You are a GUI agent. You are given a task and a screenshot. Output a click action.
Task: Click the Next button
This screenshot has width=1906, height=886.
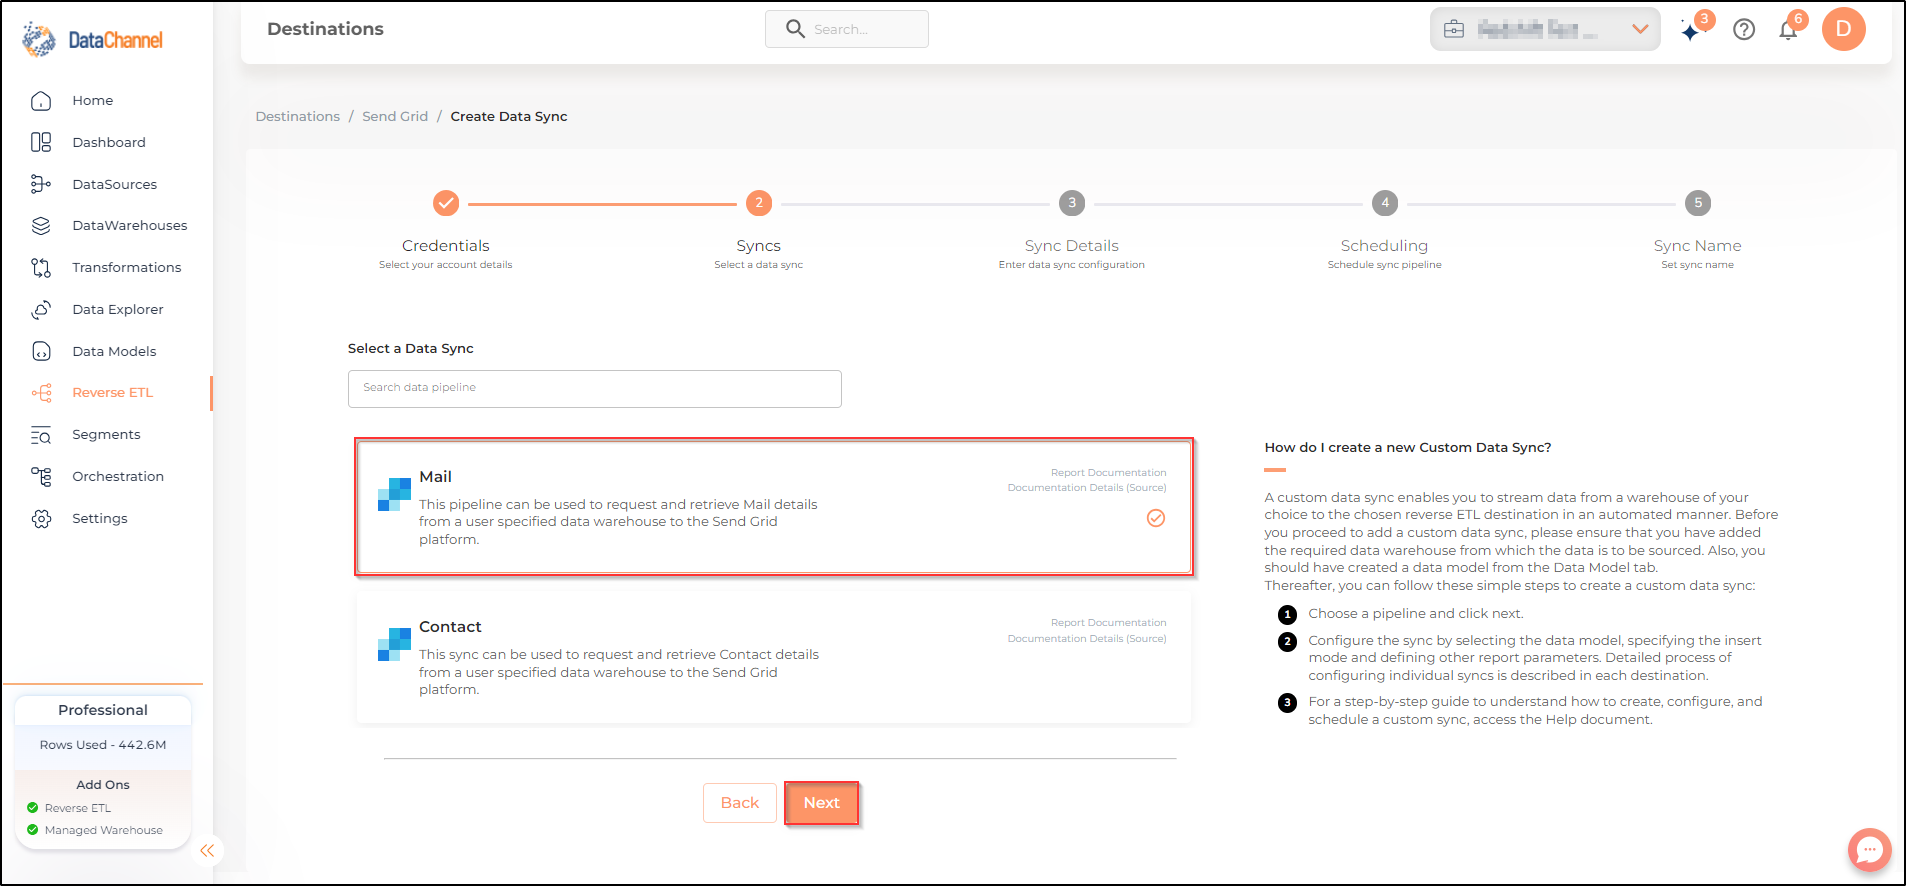pyautogui.click(x=822, y=803)
